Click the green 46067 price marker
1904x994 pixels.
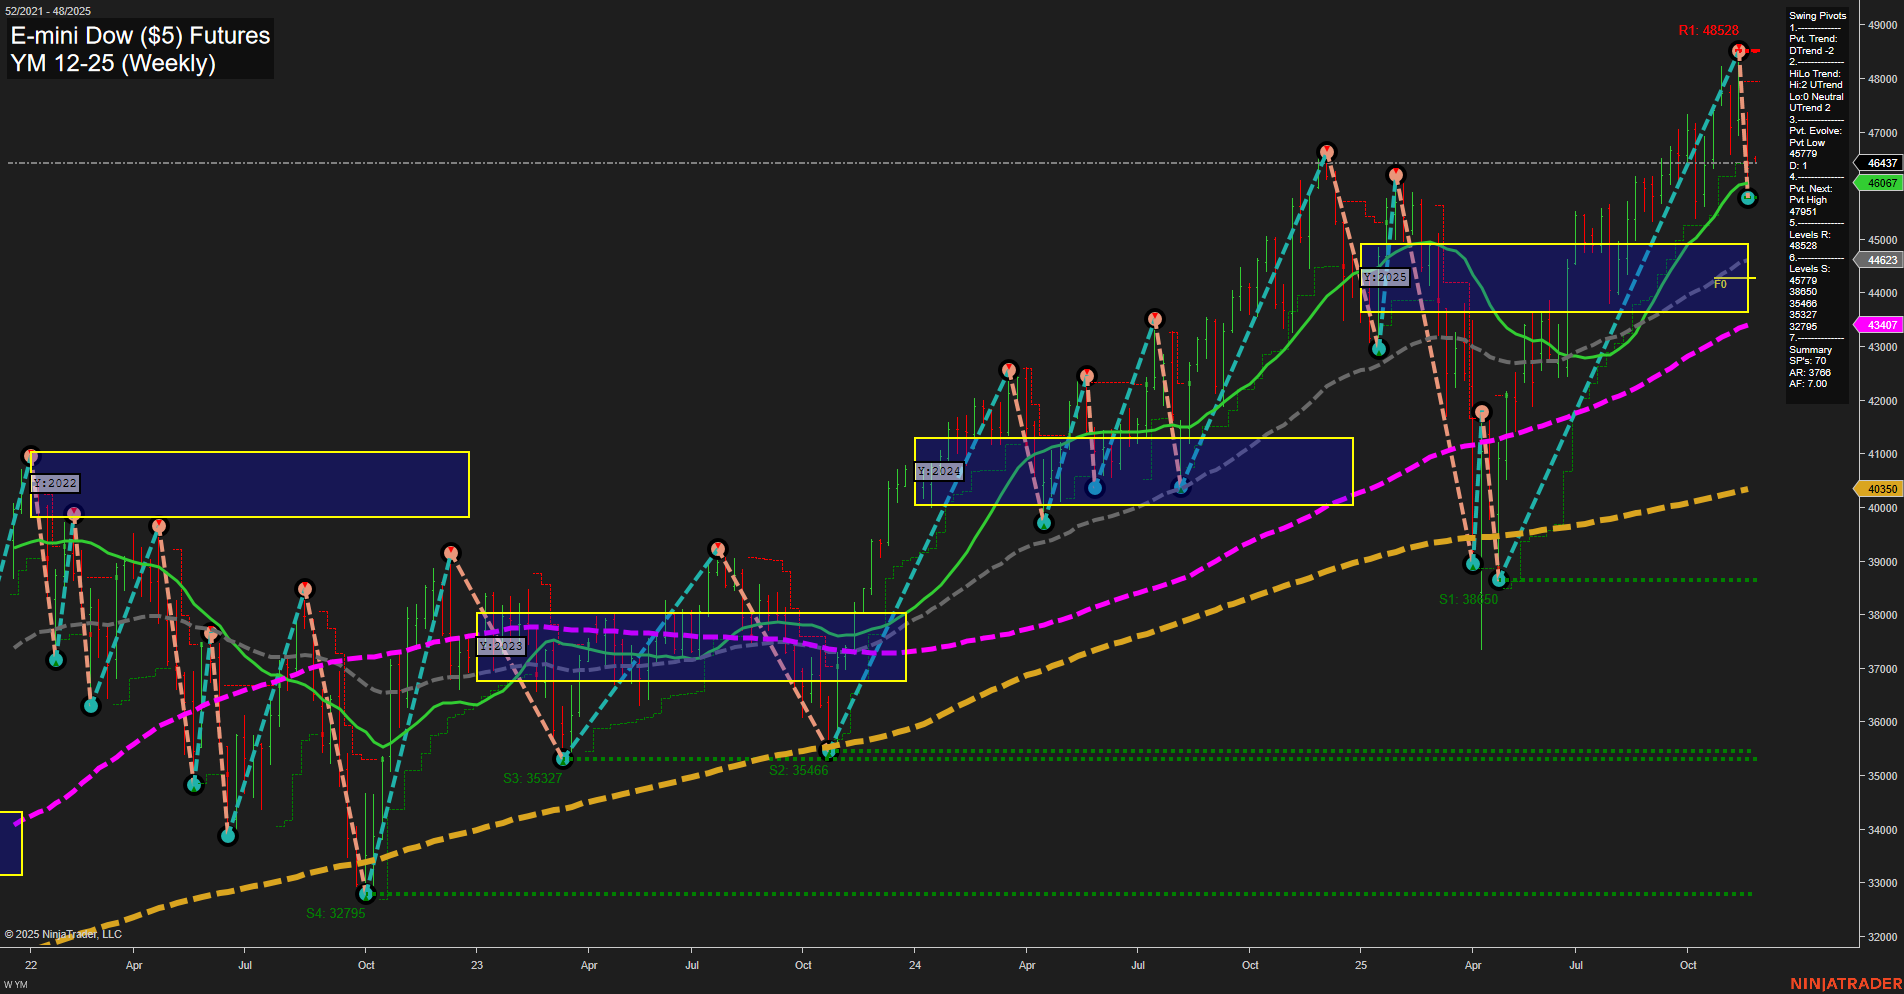[1878, 183]
